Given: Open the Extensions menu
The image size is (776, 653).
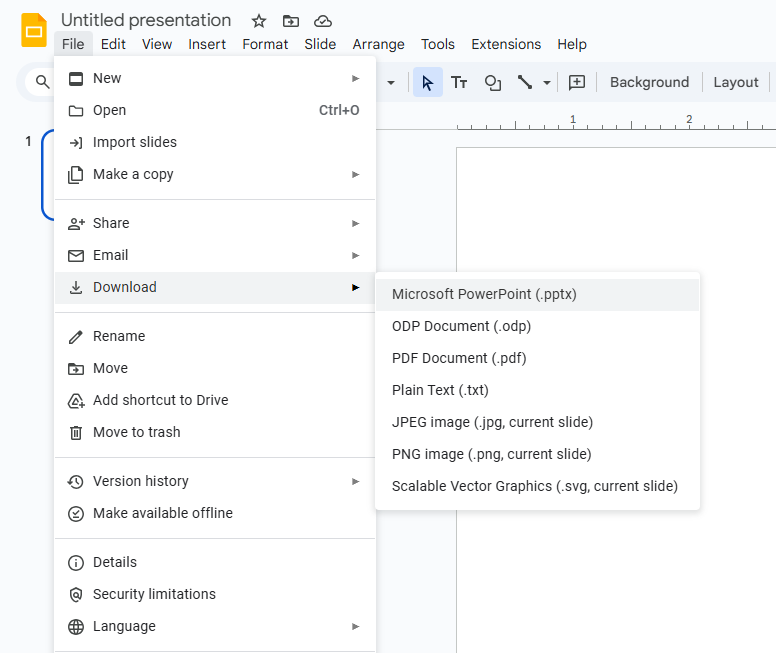Looking at the screenshot, I should click(x=506, y=44).
